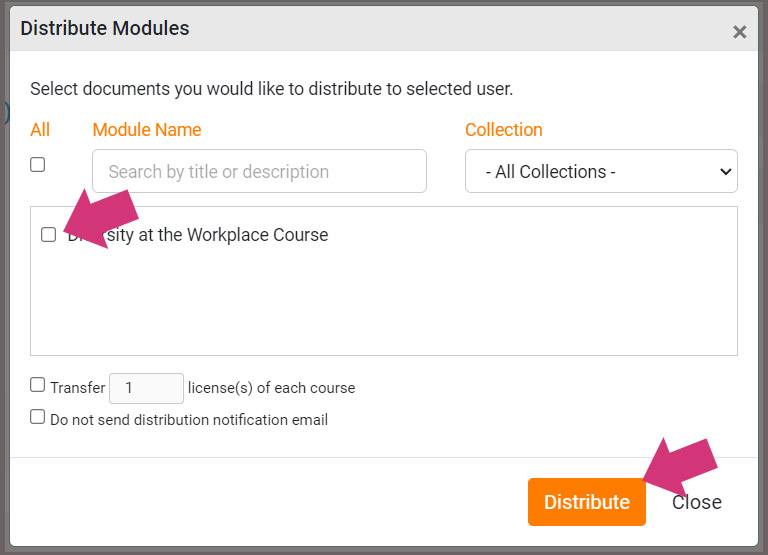The width and height of the screenshot is (768, 555).
Task: Open the All Collections dropdown
Action: [x=601, y=171]
